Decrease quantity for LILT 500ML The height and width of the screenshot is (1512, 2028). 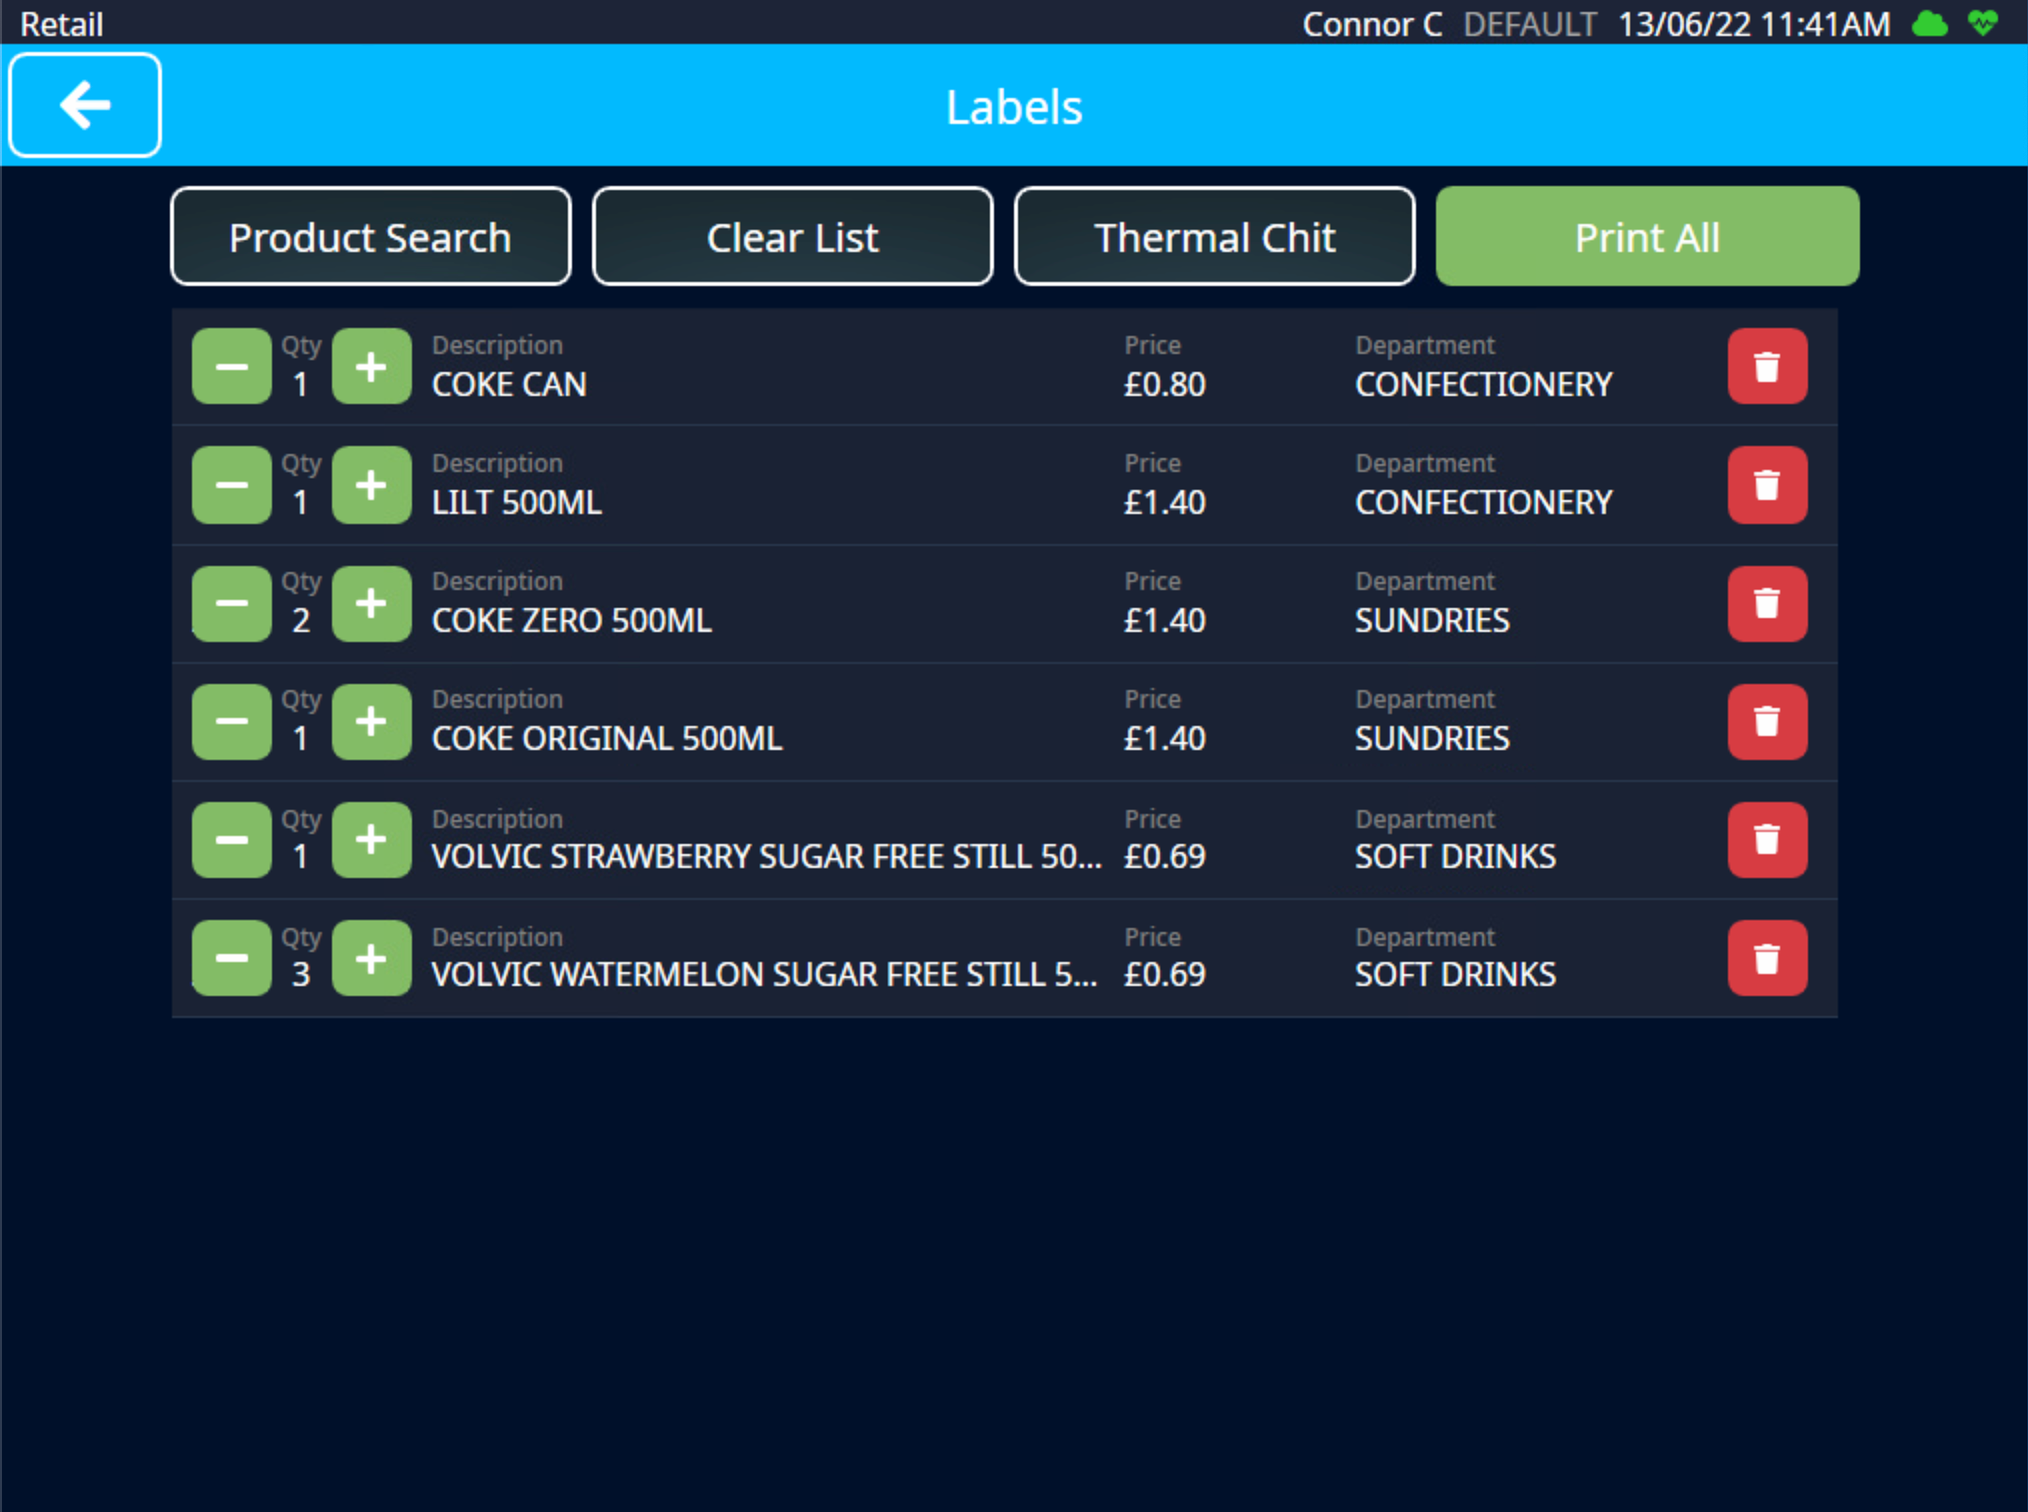(232, 485)
